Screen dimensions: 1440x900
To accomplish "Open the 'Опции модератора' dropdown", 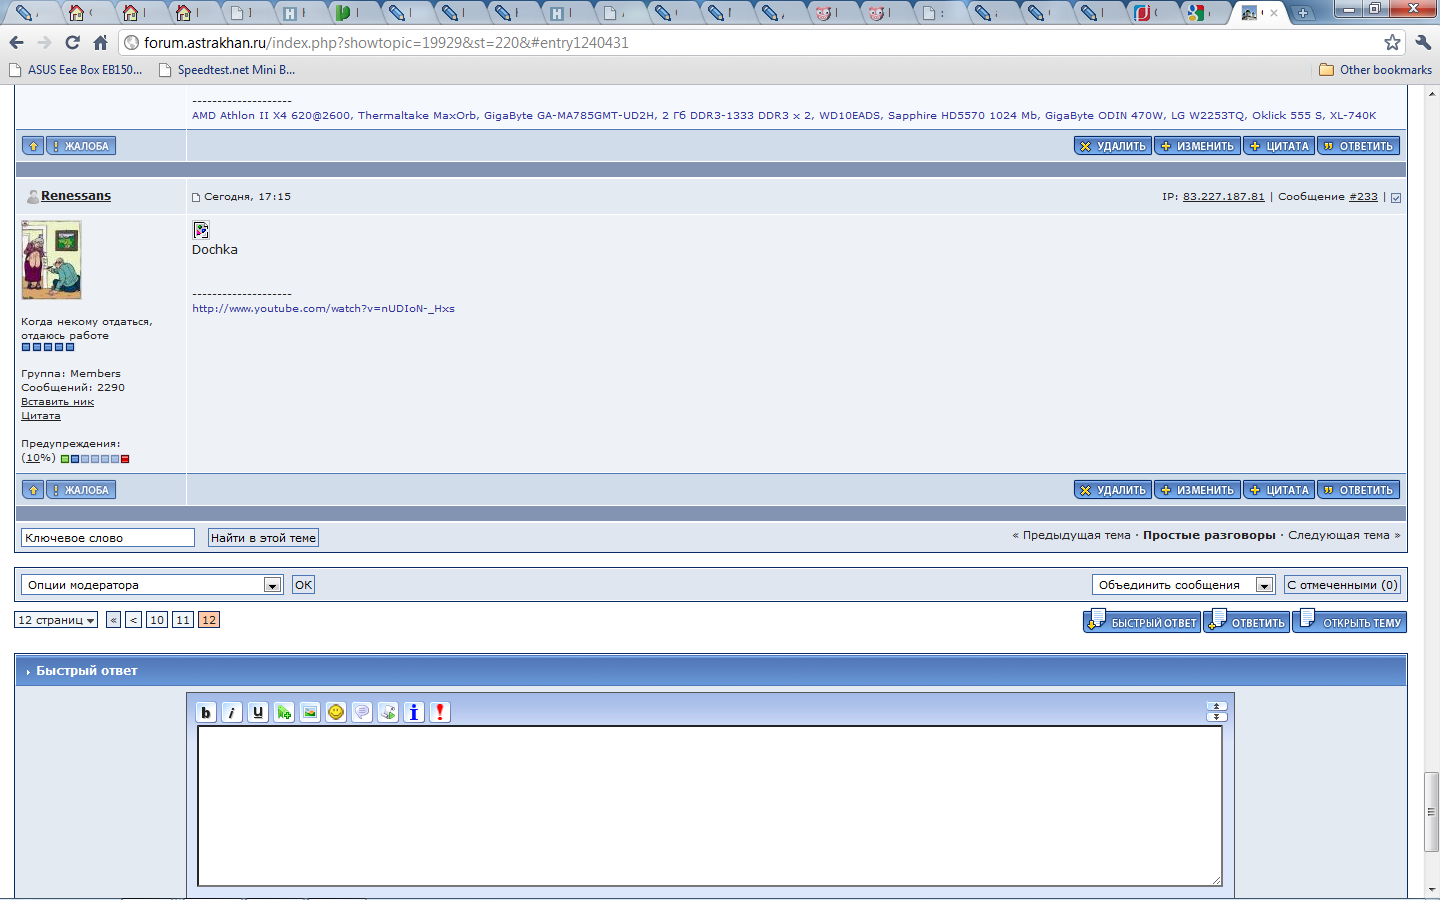I will 152,585.
